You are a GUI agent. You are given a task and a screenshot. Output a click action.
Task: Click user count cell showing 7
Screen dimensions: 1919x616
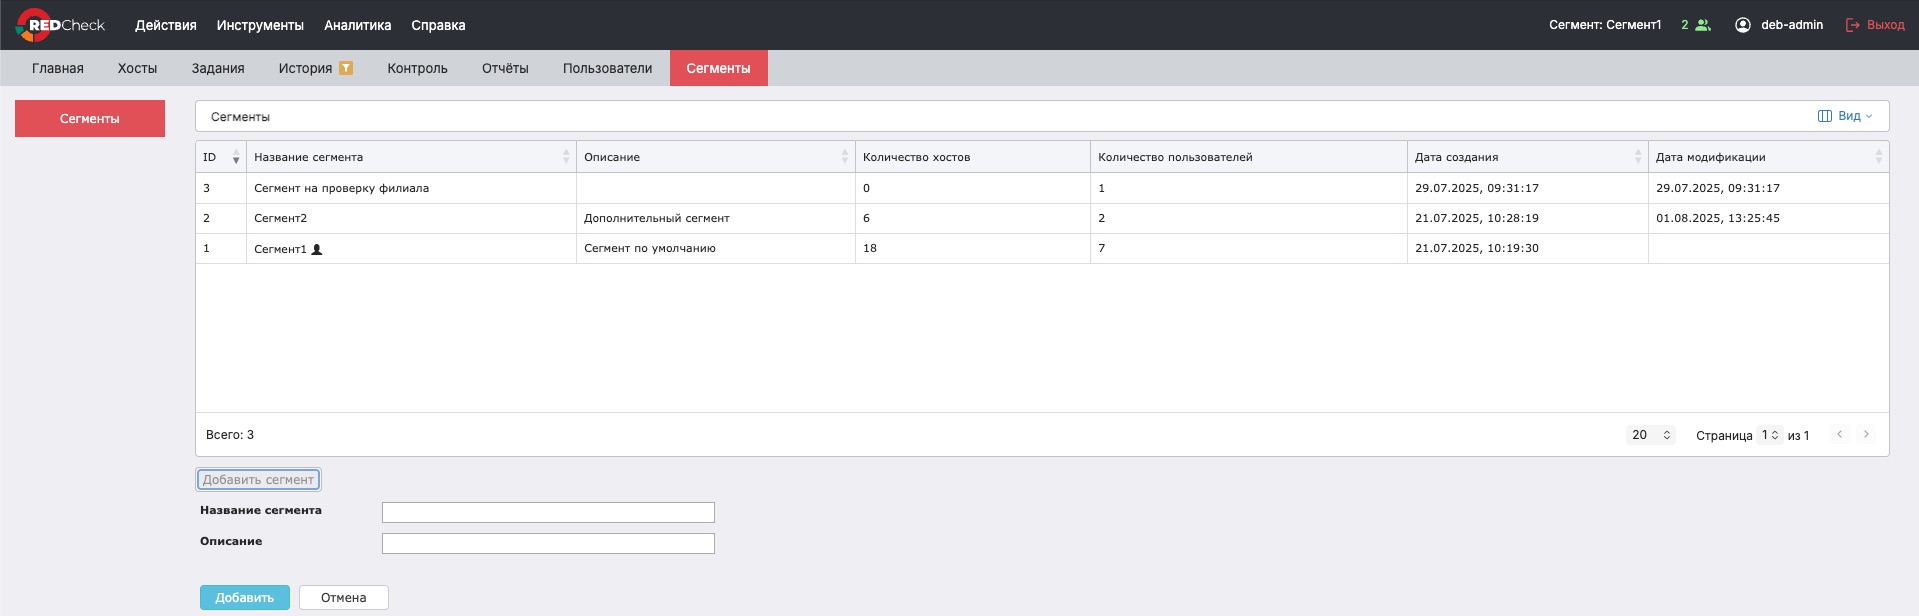(1249, 248)
